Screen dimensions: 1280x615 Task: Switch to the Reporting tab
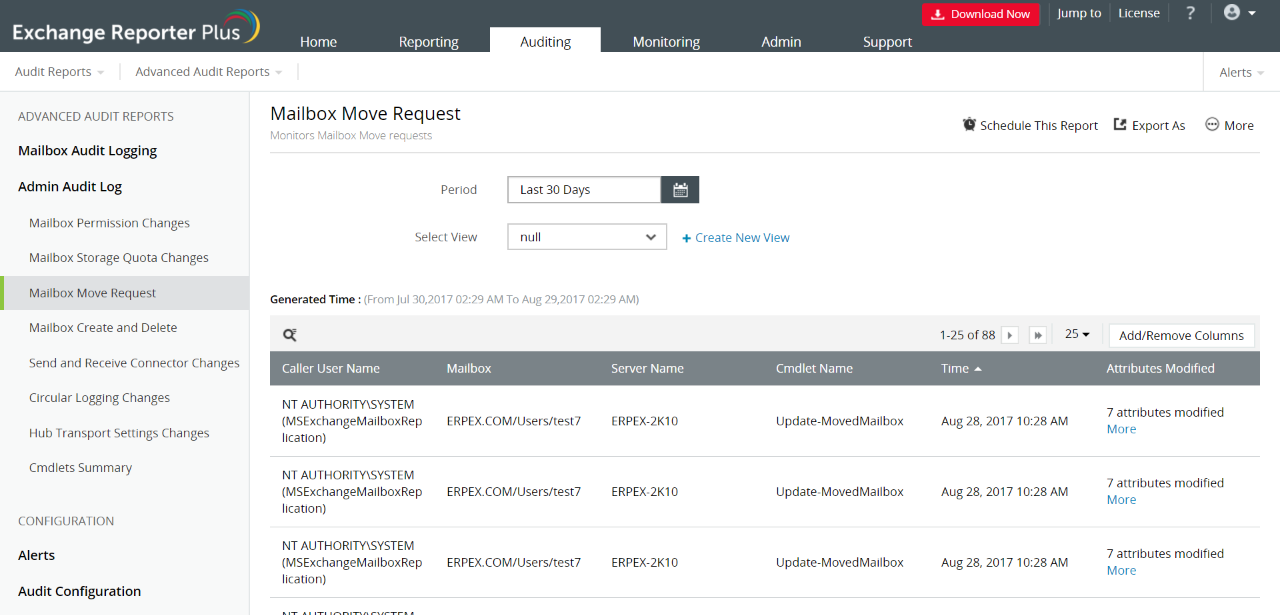[x=428, y=42]
